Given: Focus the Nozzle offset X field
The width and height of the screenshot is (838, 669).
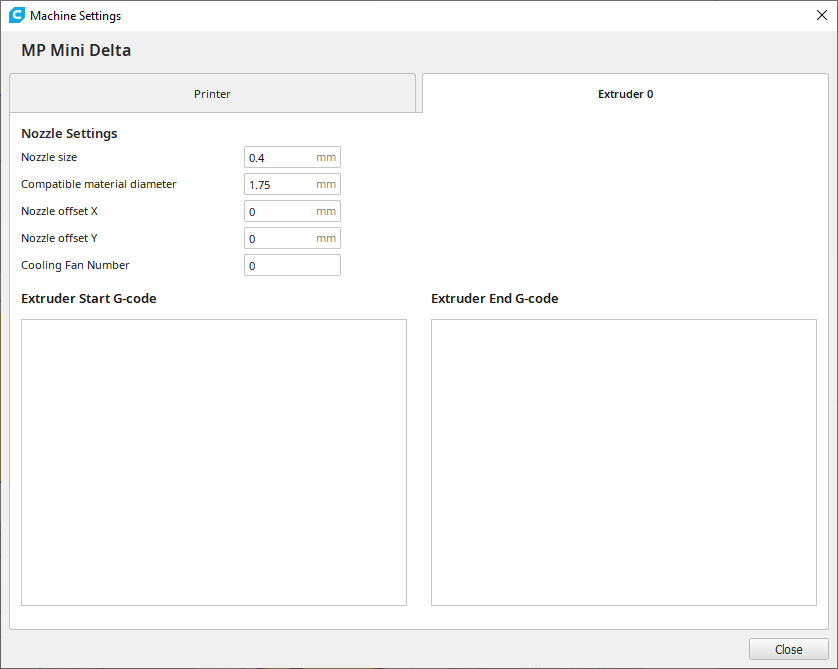Looking at the screenshot, I should coord(292,211).
